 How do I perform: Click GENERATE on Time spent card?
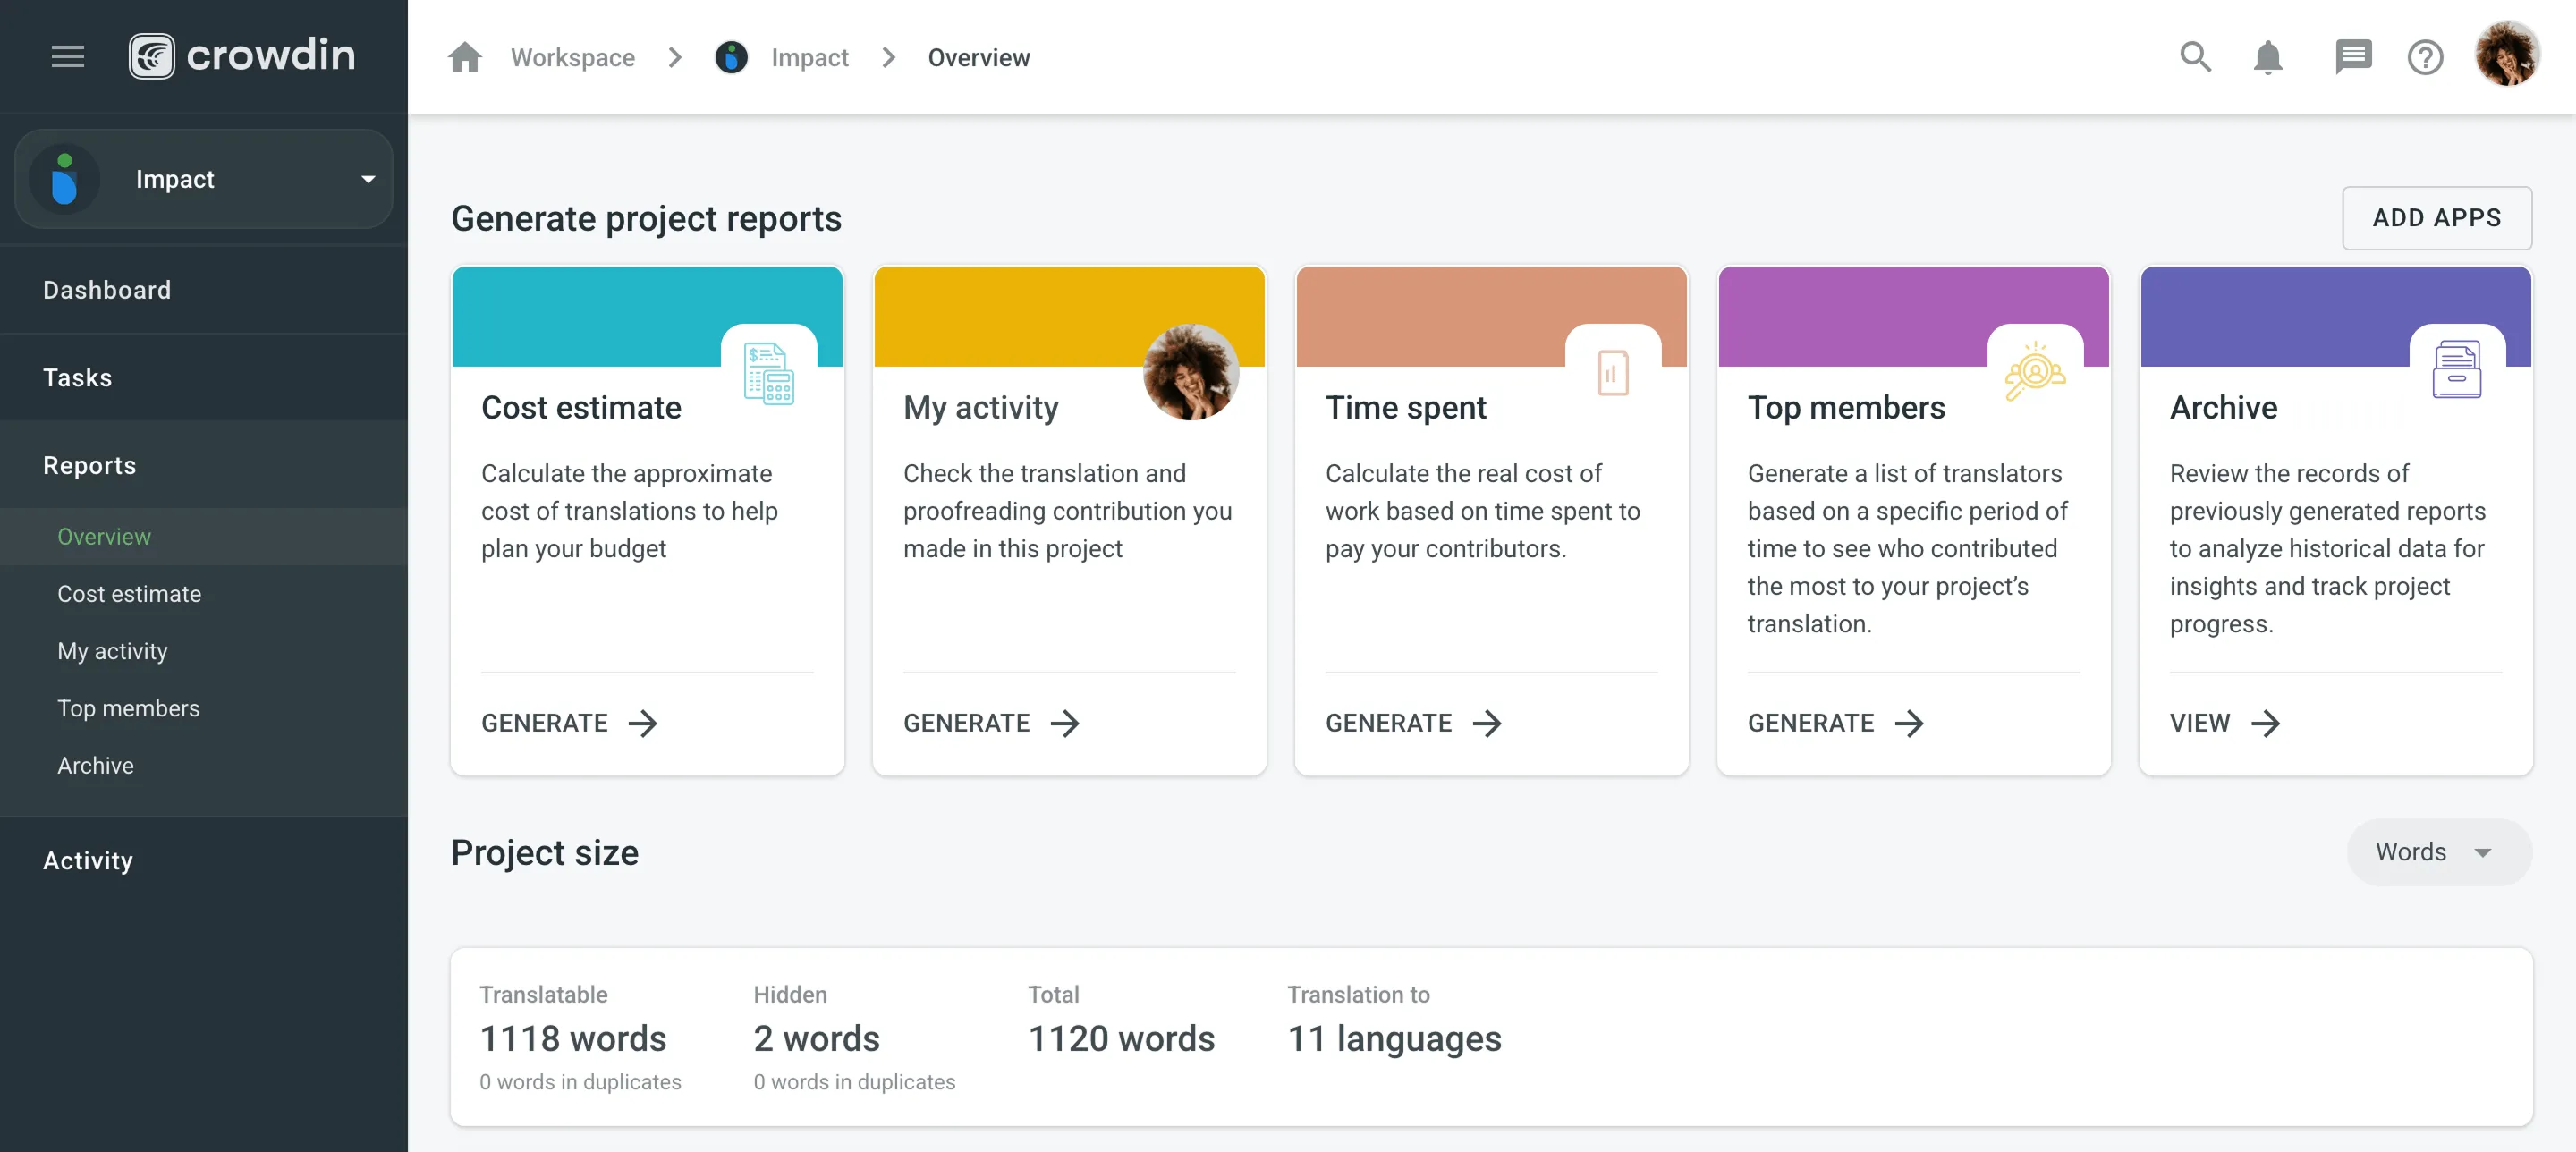[1413, 723]
